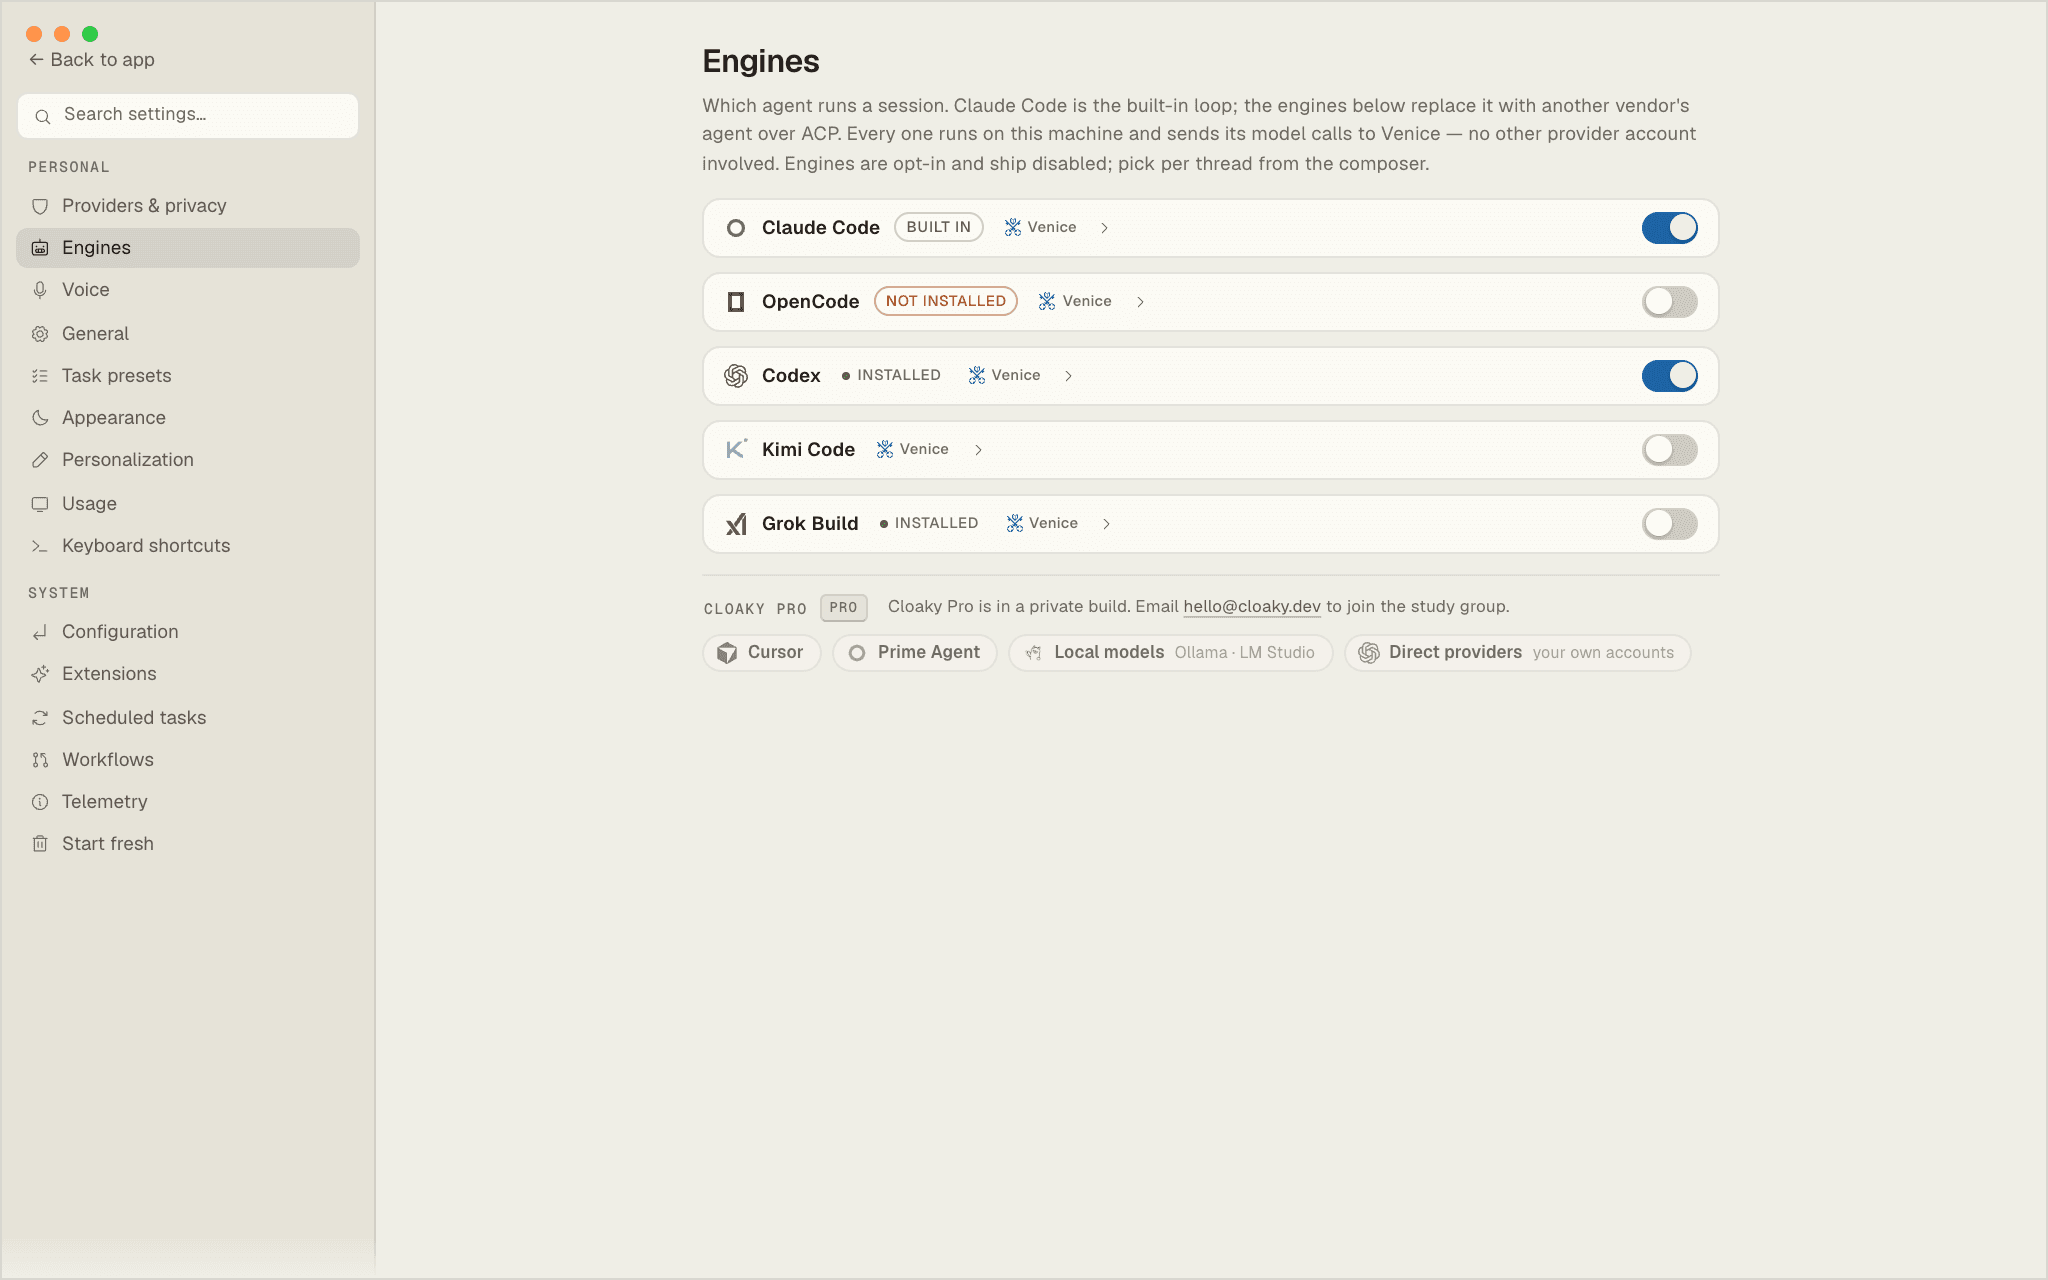2048x1280 pixels.
Task: Open the General settings section
Action: (188, 334)
